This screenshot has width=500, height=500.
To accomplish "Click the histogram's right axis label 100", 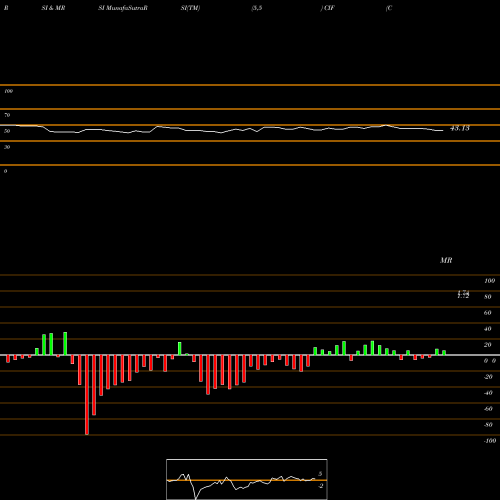I will pos(490,281).
